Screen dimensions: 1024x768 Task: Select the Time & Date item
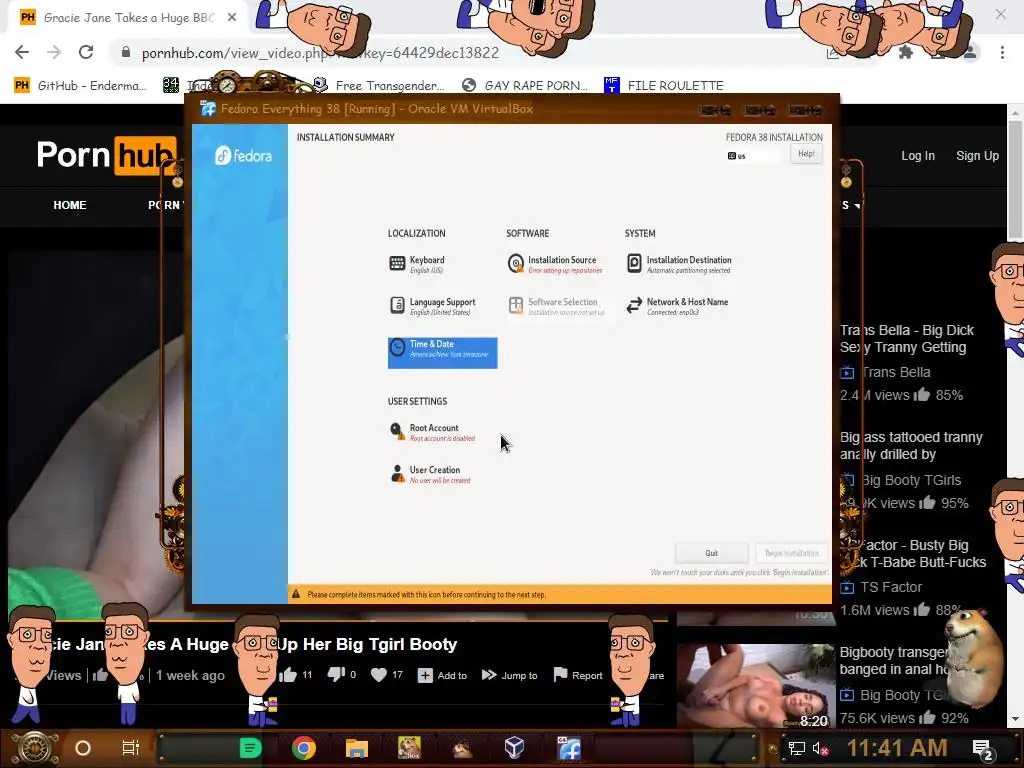click(x=442, y=353)
